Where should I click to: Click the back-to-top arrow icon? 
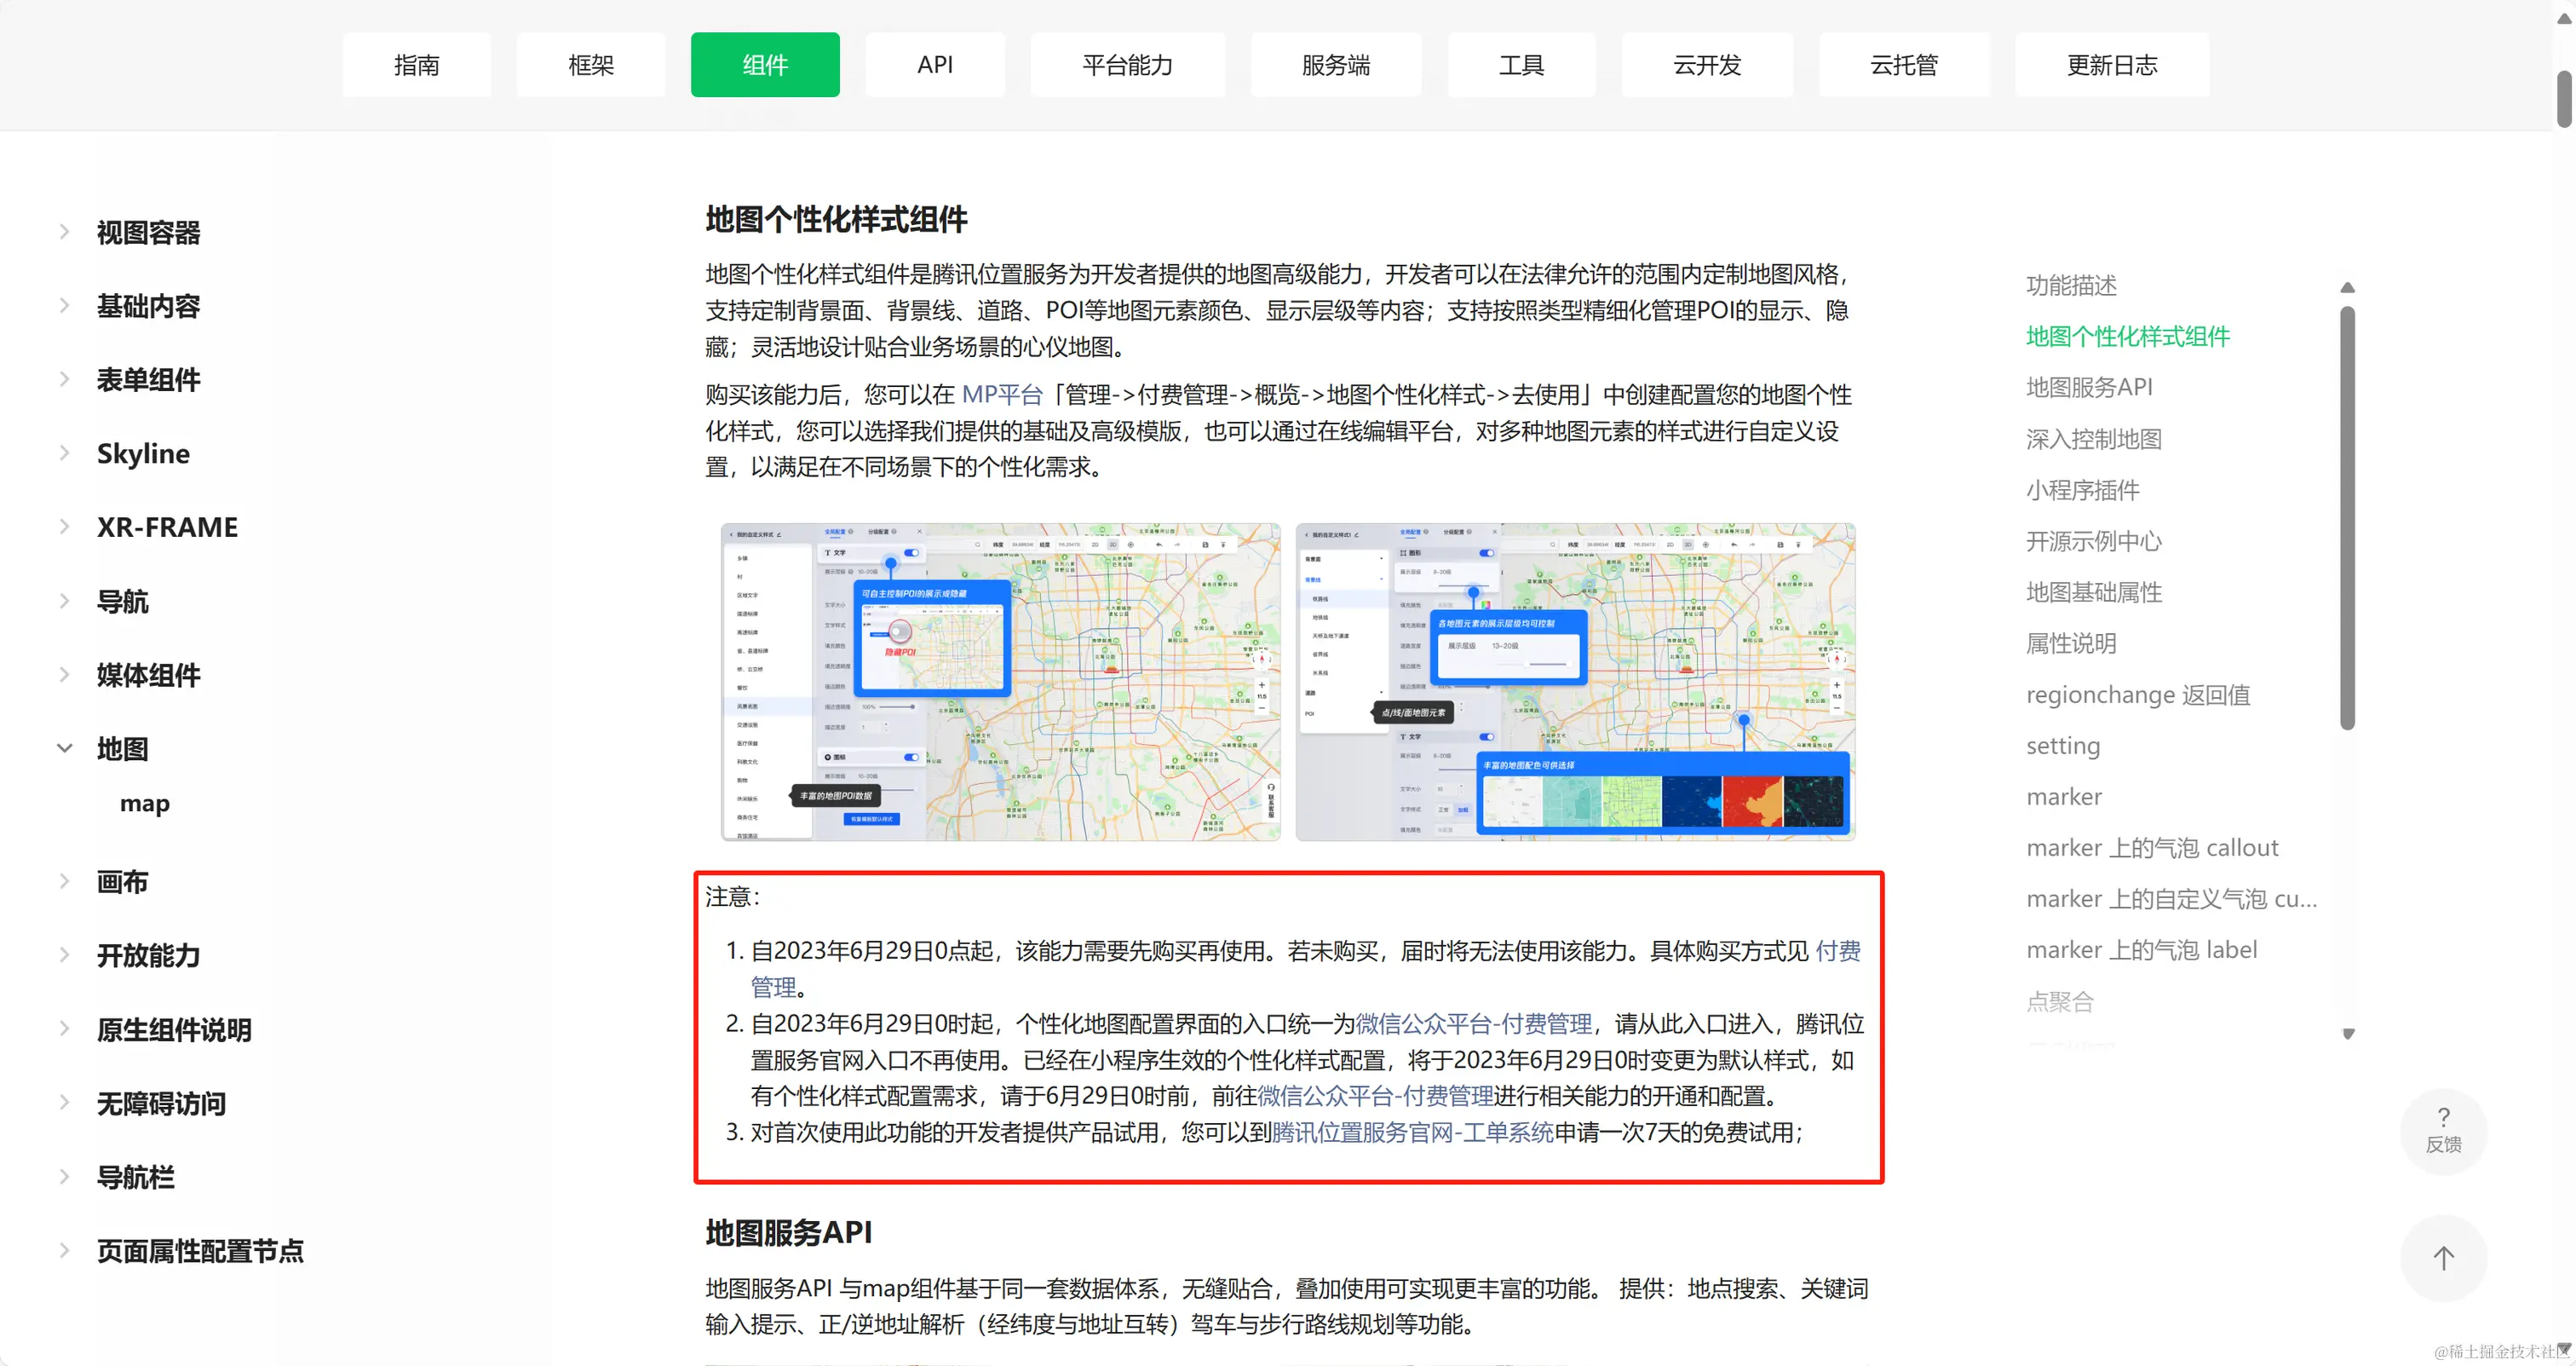click(x=2444, y=1258)
